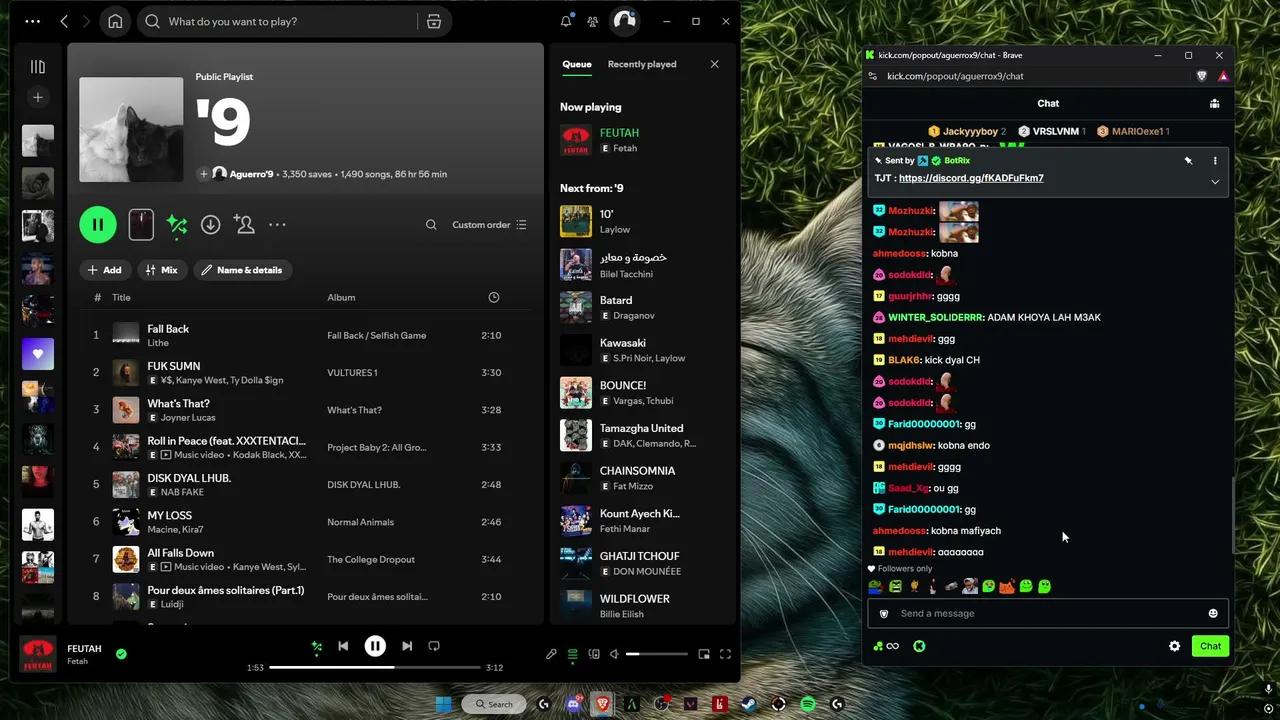
Task: Open More options for the '9 playlist
Action: coord(277,225)
